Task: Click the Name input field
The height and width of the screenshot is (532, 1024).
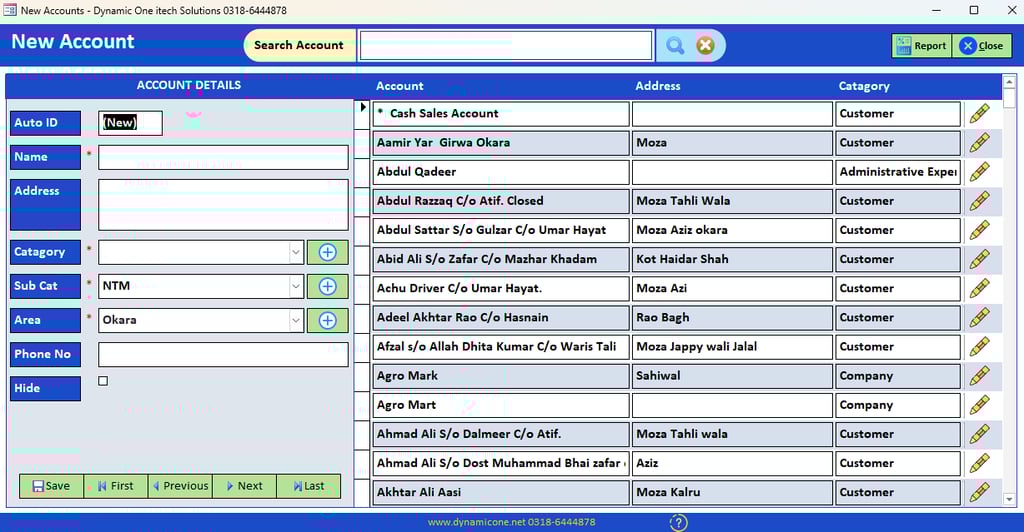Action: click(x=223, y=158)
